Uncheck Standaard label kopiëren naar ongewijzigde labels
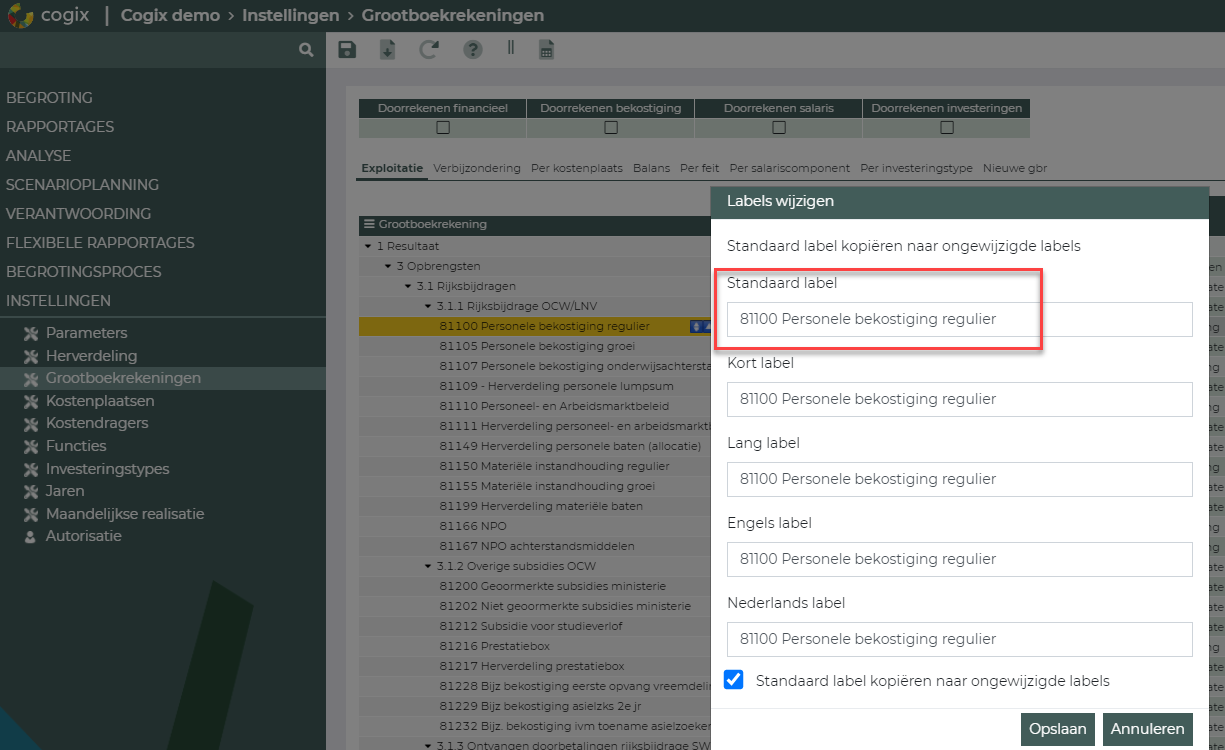This screenshot has height=750, width=1225. click(x=734, y=680)
